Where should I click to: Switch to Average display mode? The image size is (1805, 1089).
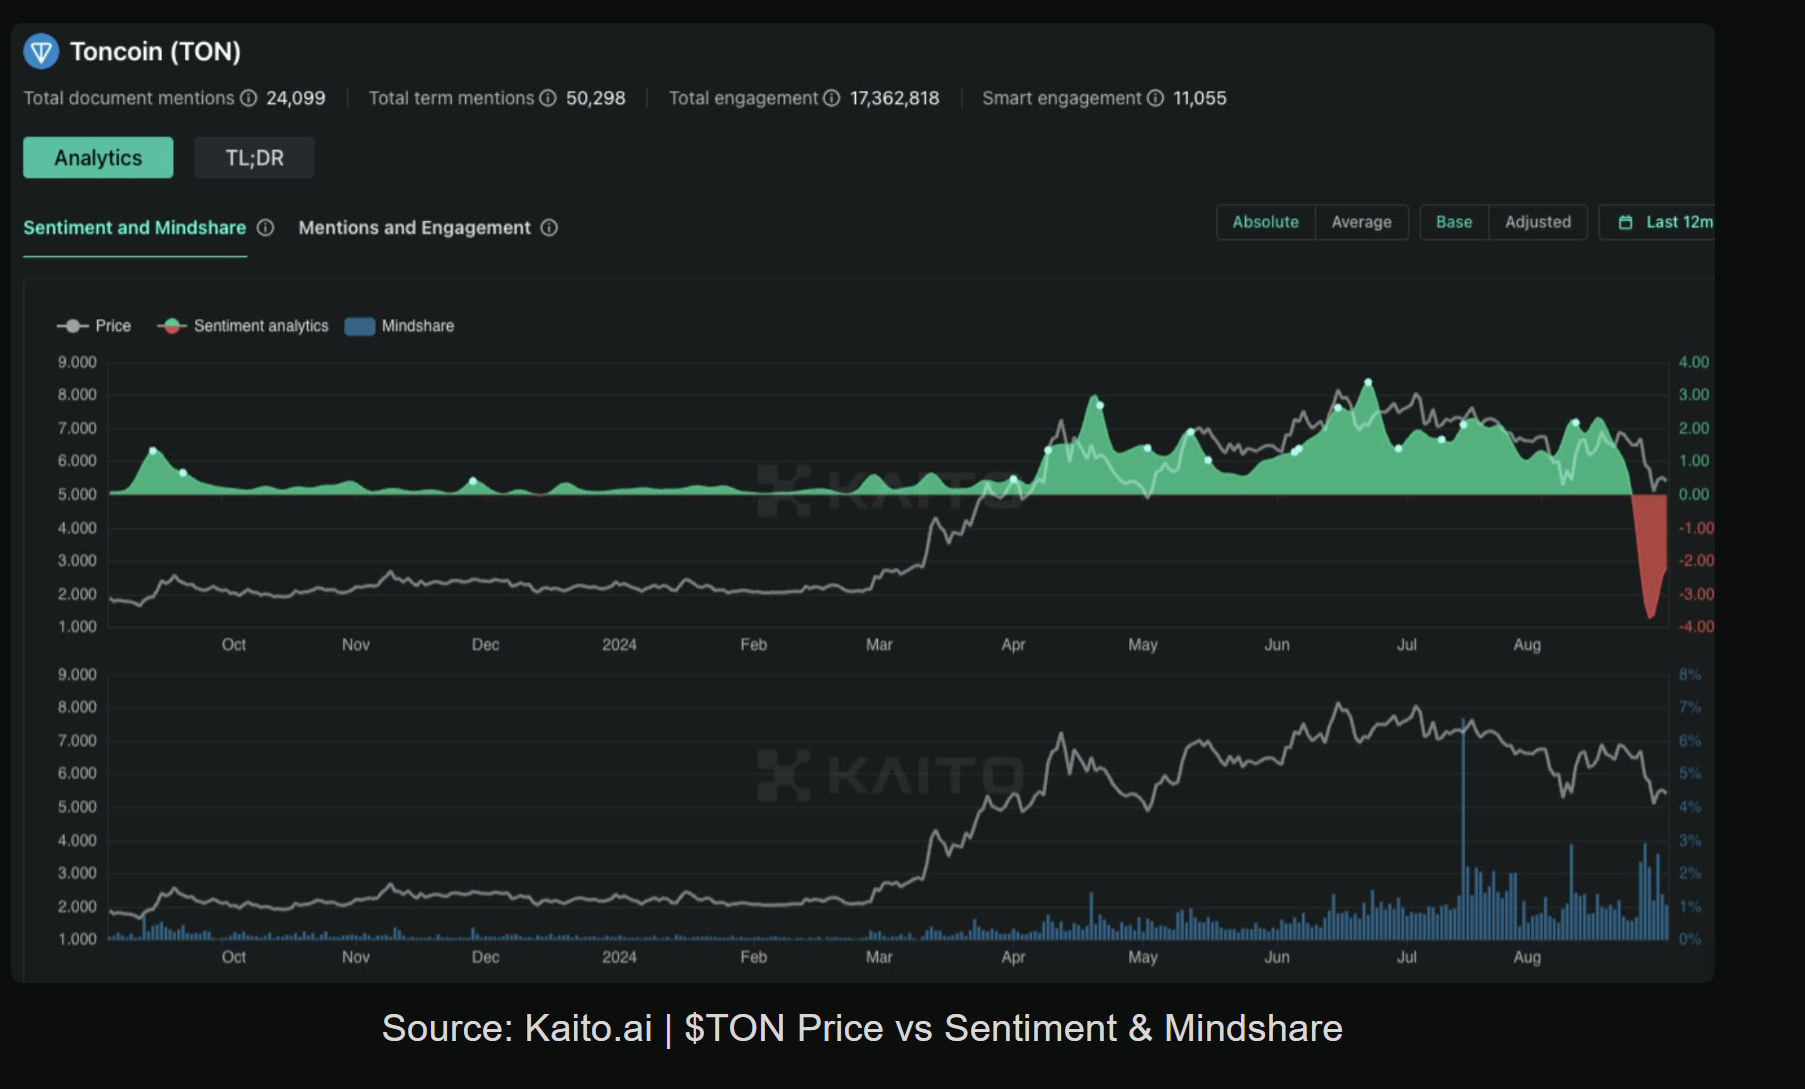(x=1361, y=222)
